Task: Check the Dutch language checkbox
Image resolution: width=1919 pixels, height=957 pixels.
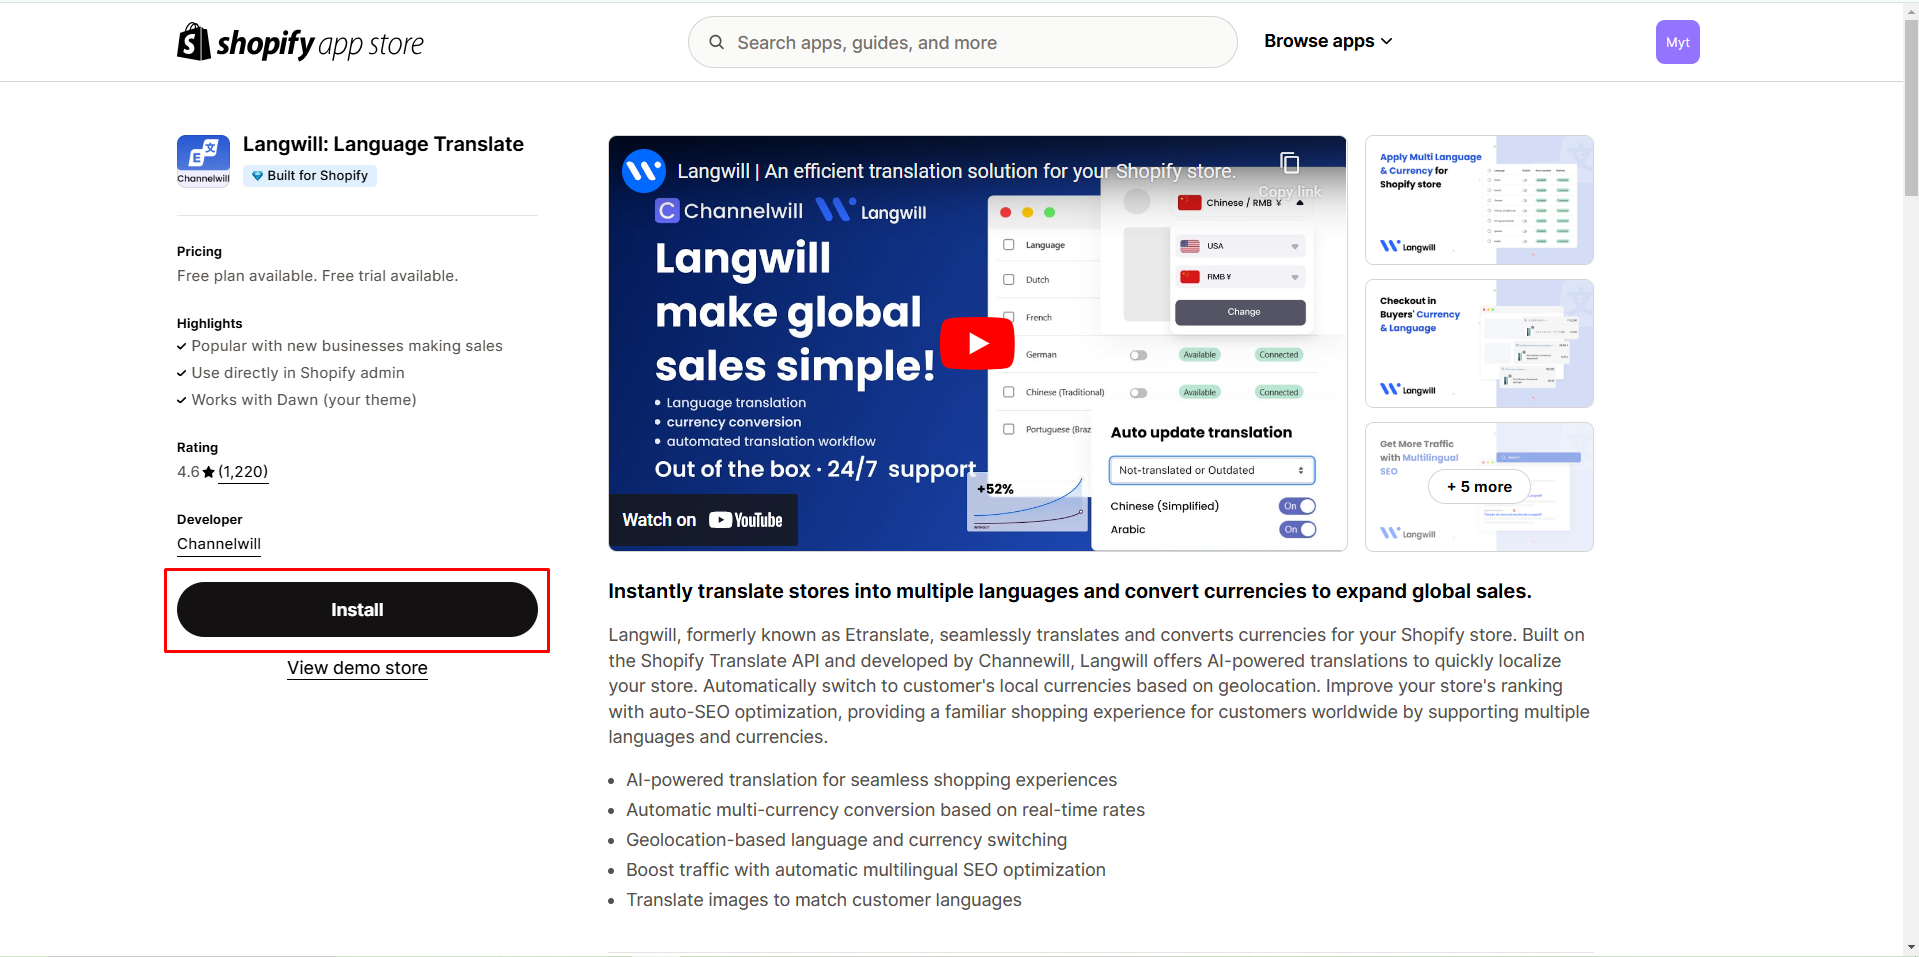Action: pos(1010,280)
